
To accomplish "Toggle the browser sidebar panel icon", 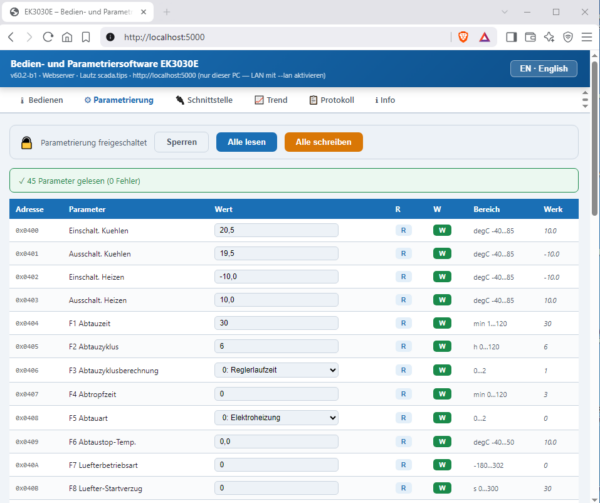I will pos(511,37).
